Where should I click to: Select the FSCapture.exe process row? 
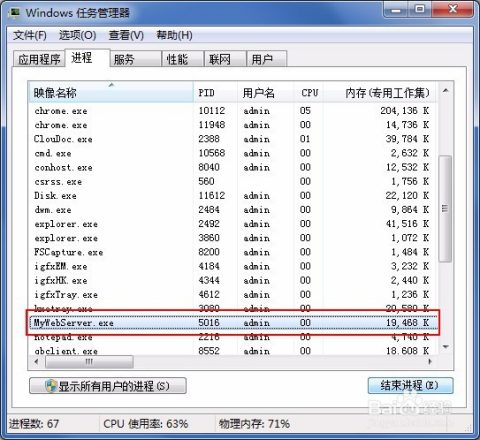click(232, 252)
